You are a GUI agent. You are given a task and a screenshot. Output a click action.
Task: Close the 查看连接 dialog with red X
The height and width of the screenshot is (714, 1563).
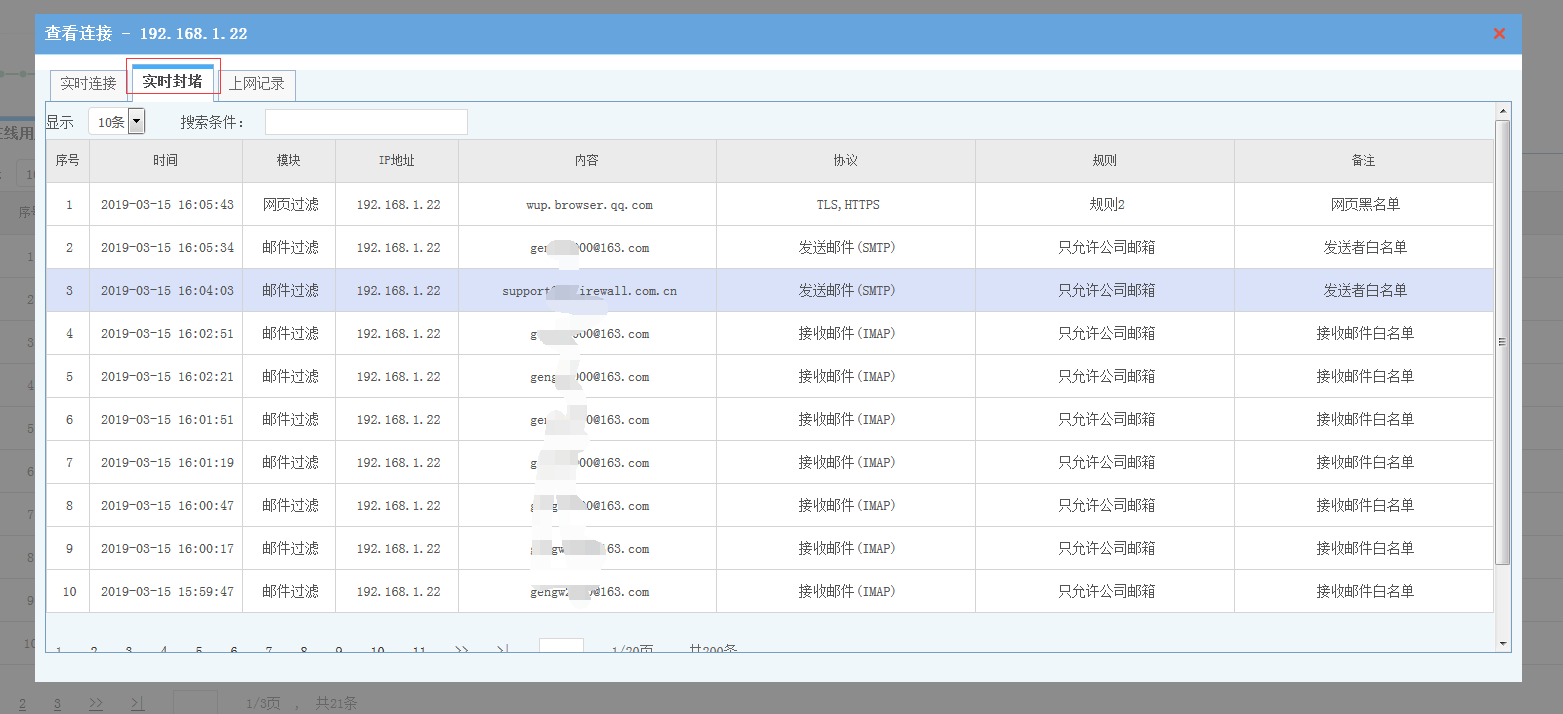(1499, 34)
